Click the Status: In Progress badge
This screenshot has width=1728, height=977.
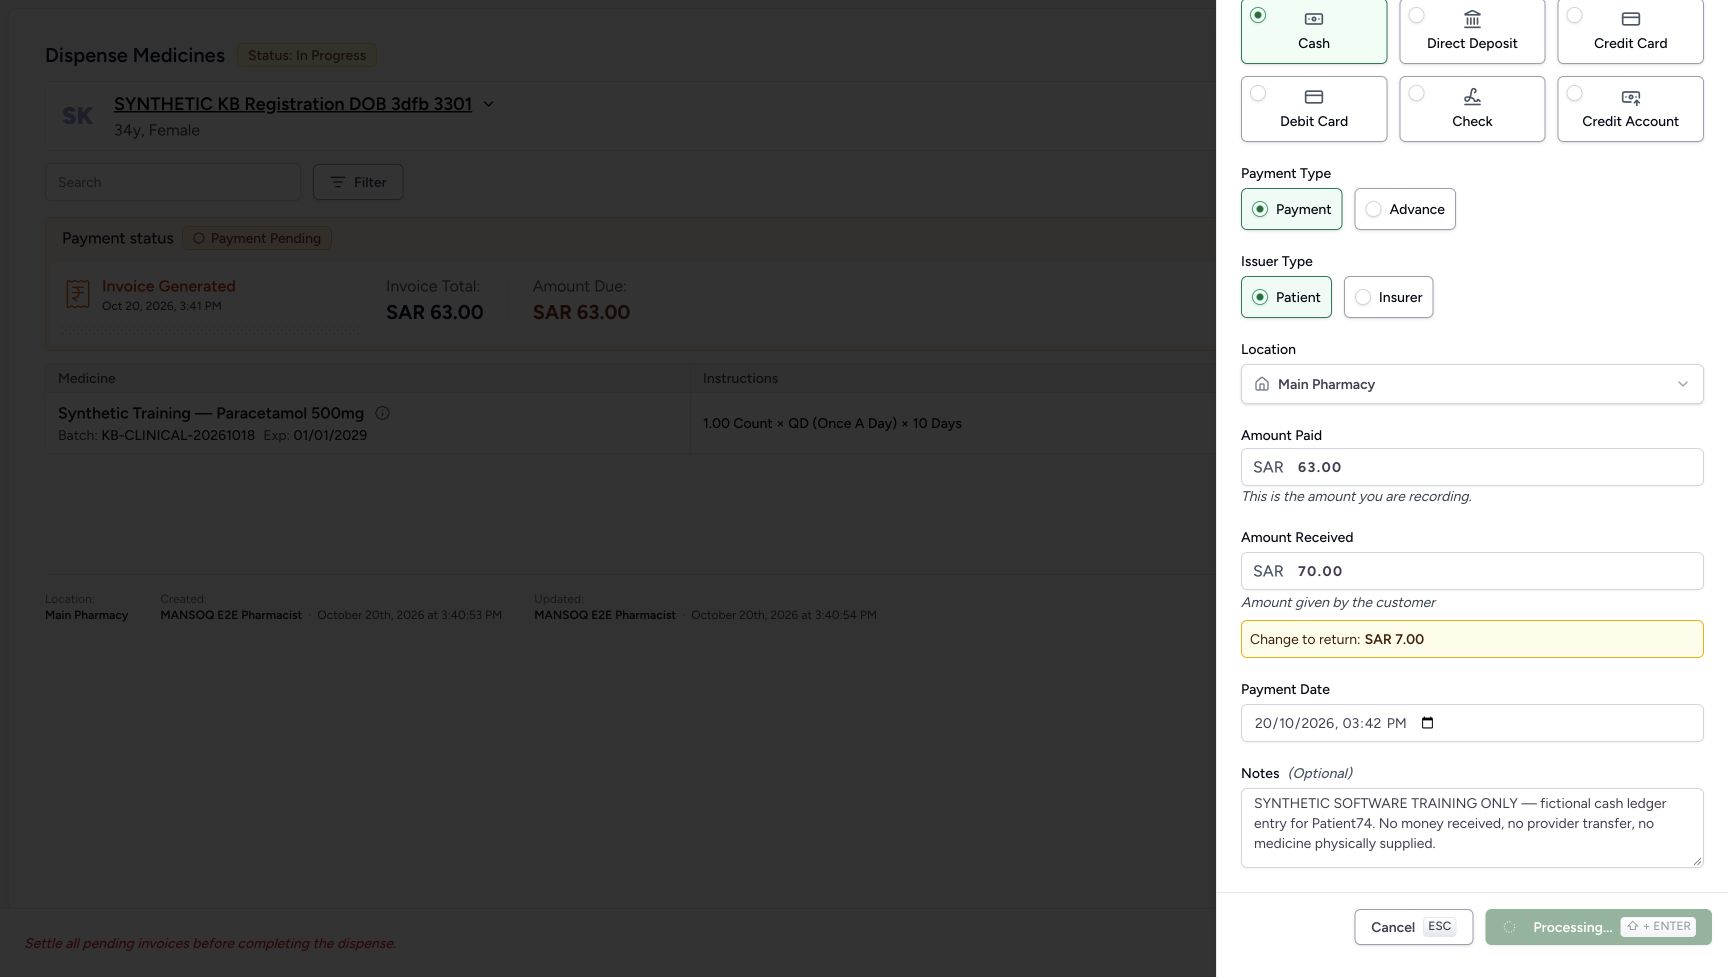tap(307, 55)
